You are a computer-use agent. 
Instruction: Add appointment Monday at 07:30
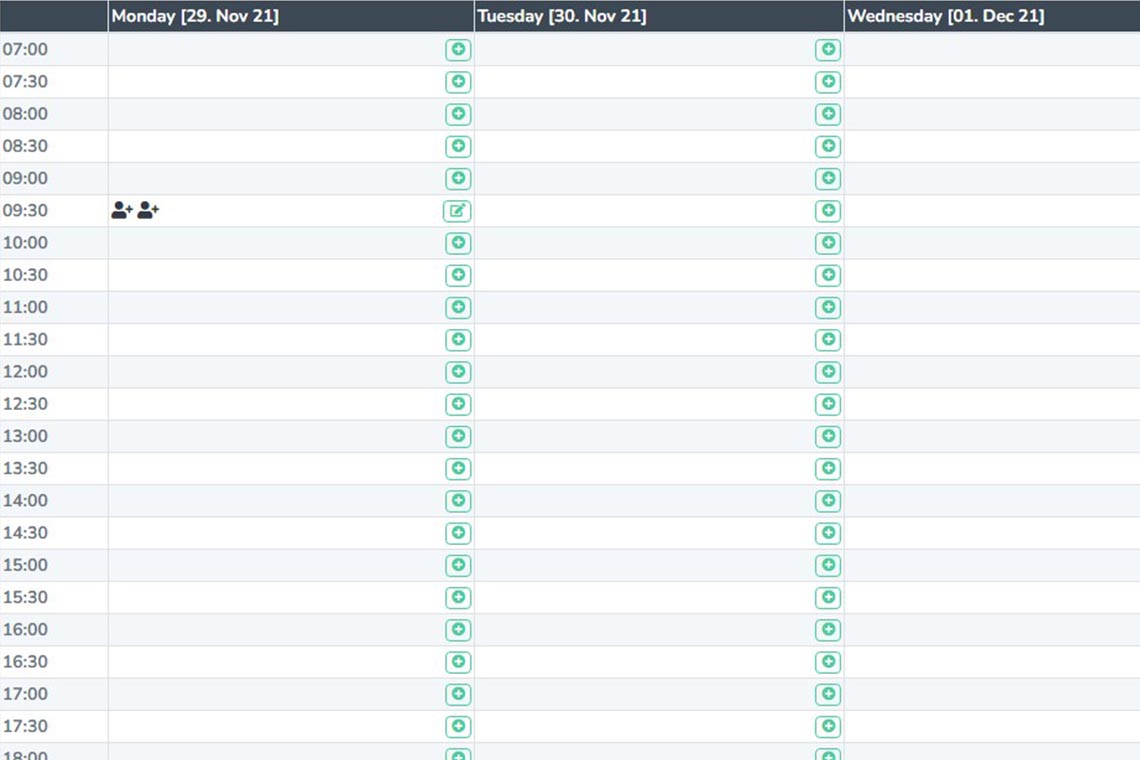click(458, 81)
